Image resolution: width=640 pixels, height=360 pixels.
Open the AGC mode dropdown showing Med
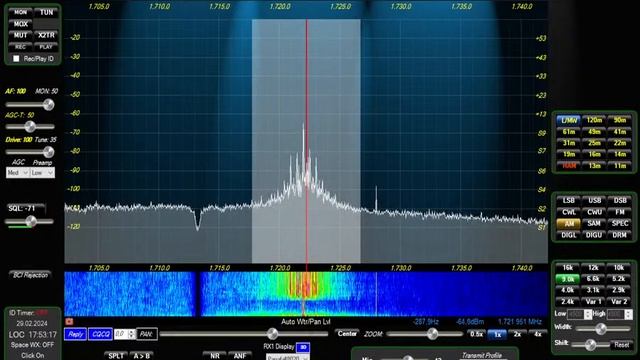coord(18,173)
